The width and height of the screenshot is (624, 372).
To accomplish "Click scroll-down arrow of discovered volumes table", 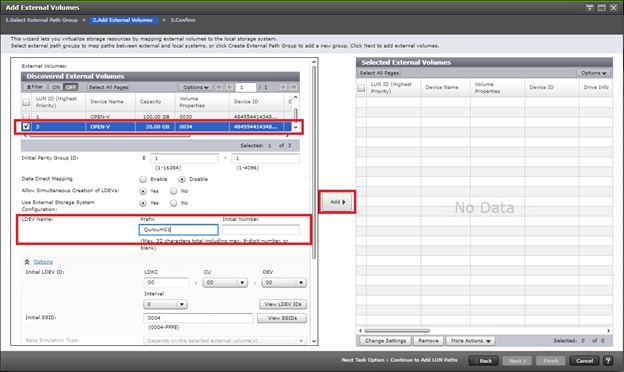I will [295, 127].
